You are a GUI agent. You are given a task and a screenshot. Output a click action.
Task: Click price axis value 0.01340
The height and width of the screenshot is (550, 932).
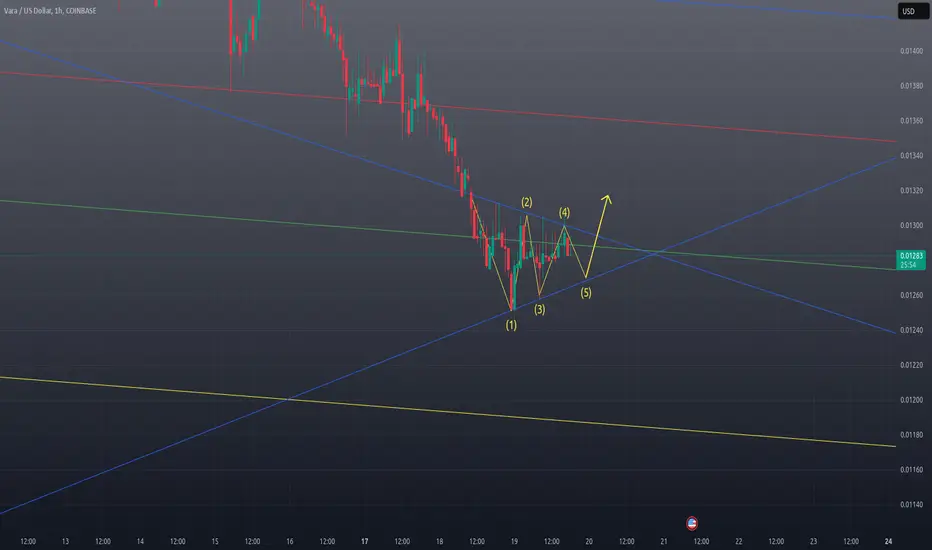911,156
